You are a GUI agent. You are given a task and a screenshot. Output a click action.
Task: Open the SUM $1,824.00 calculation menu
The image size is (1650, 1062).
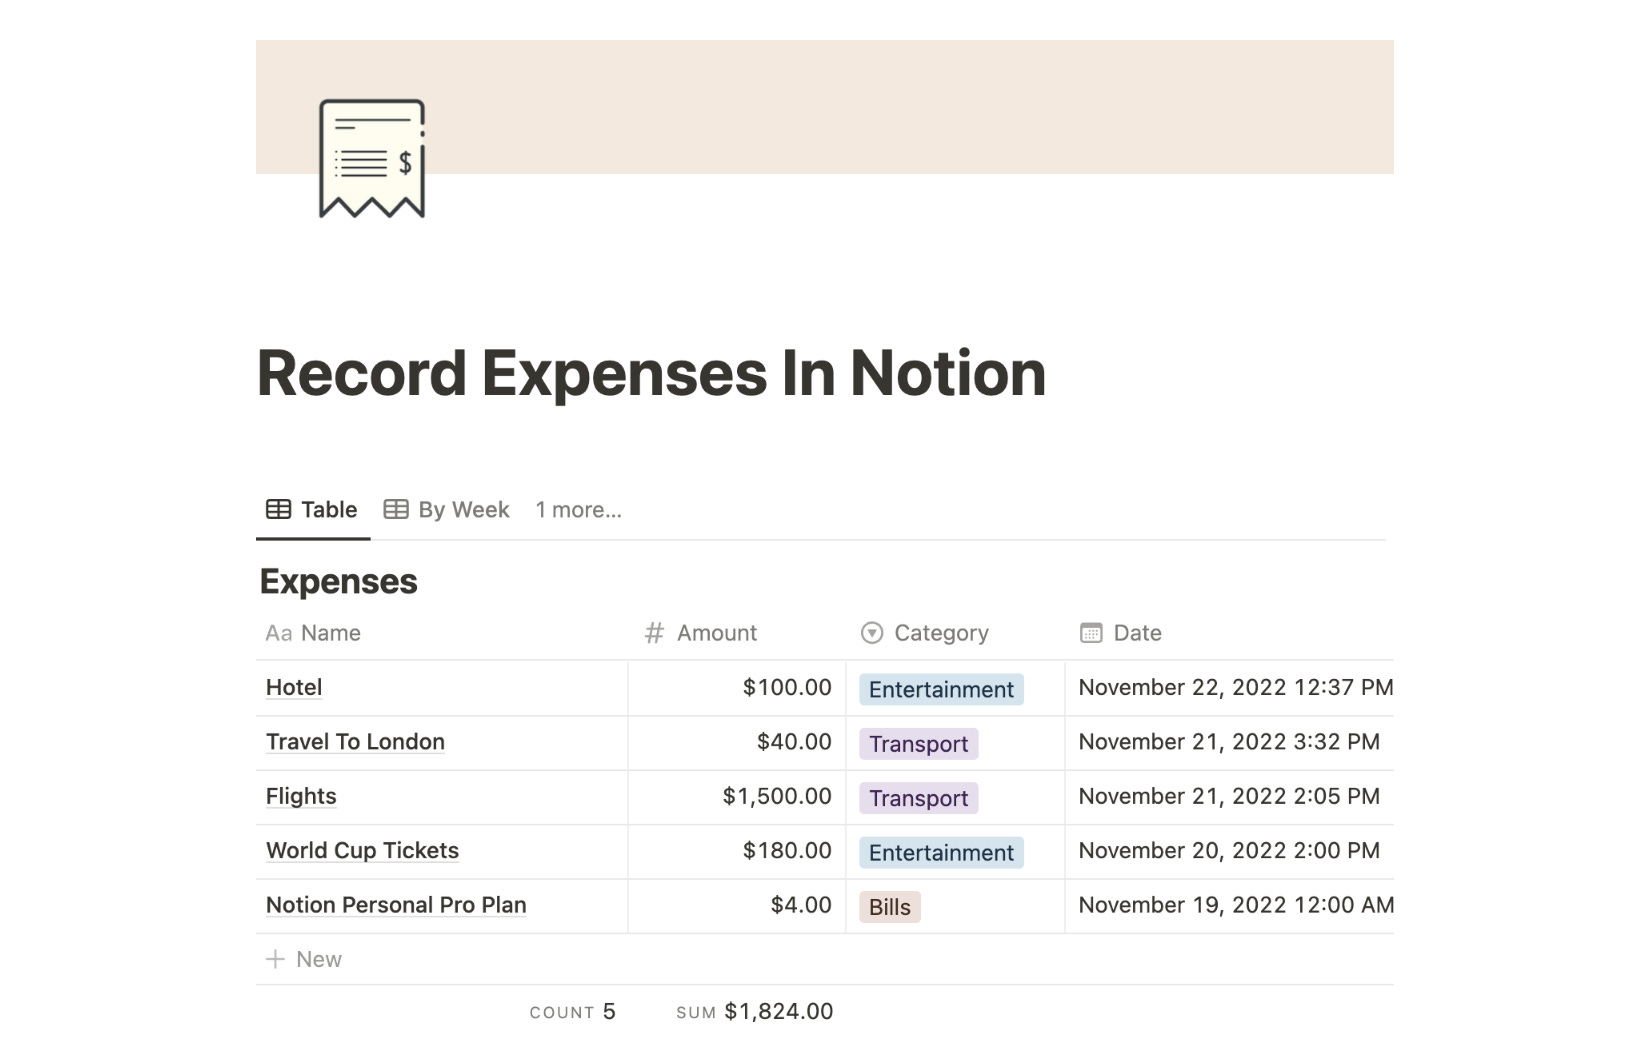click(754, 1012)
